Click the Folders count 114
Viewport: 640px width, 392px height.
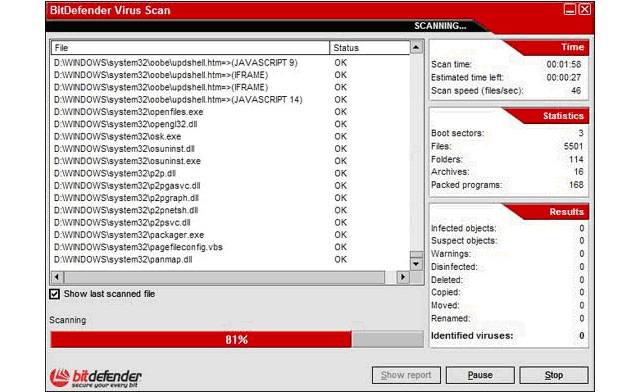[576, 159]
